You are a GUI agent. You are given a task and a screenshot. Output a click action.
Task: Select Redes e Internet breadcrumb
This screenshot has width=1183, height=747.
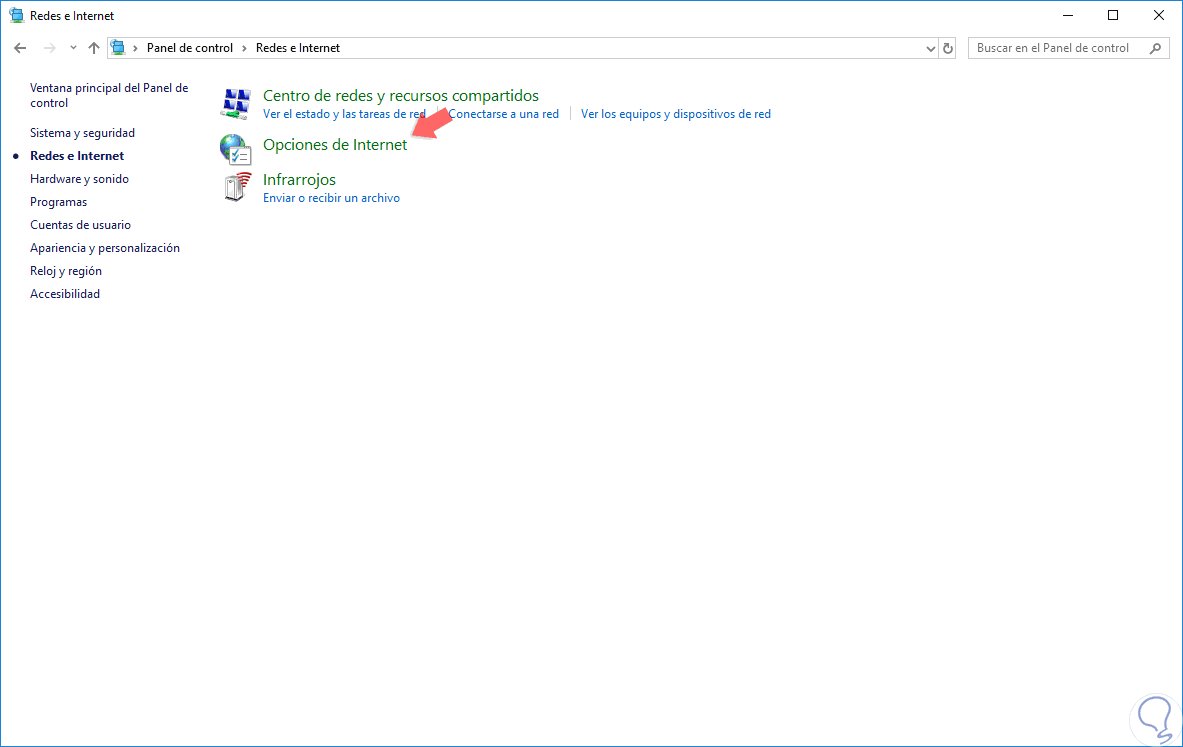(x=298, y=48)
